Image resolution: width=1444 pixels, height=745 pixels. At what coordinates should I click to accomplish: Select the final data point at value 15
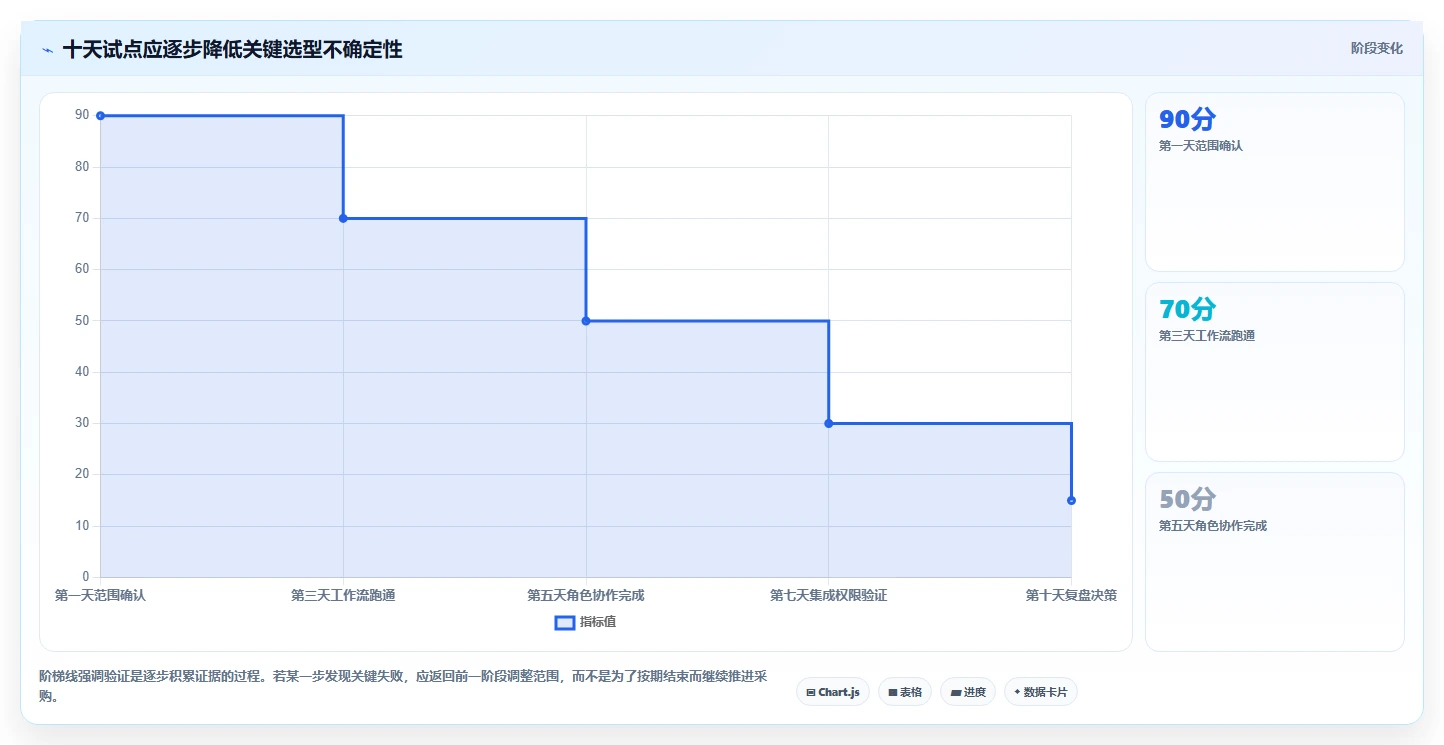1071,500
